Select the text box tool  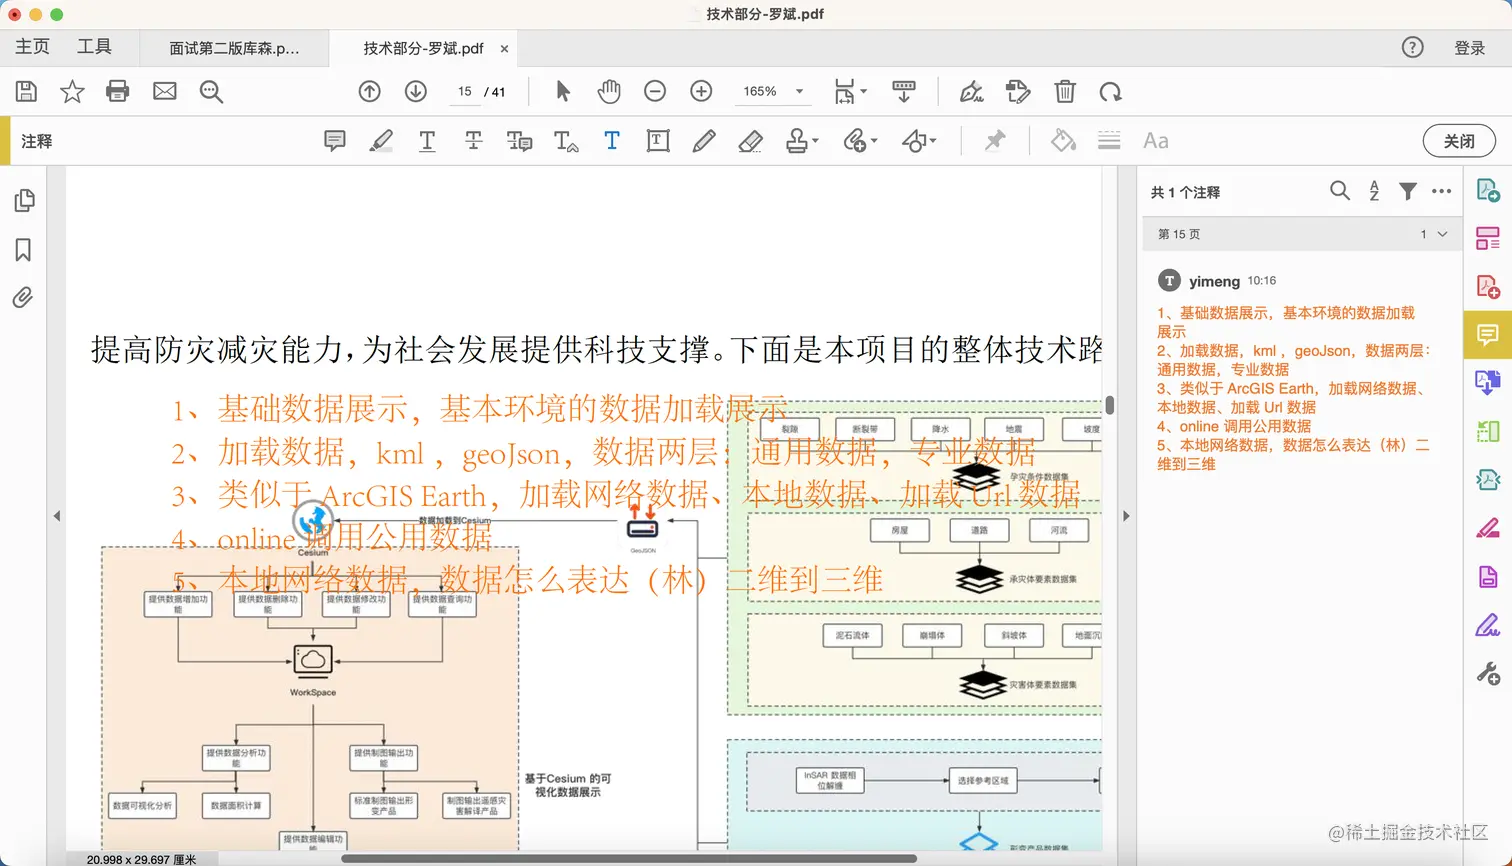tap(658, 141)
